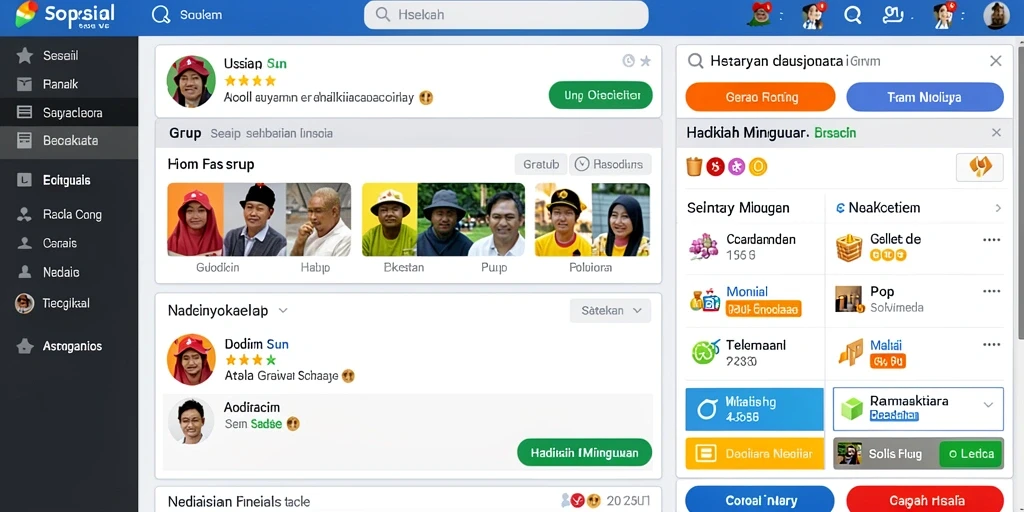The image size is (1024, 512).
Task: Open the Pop Solvimeda thumbnail
Action: click(x=849, y=300)
